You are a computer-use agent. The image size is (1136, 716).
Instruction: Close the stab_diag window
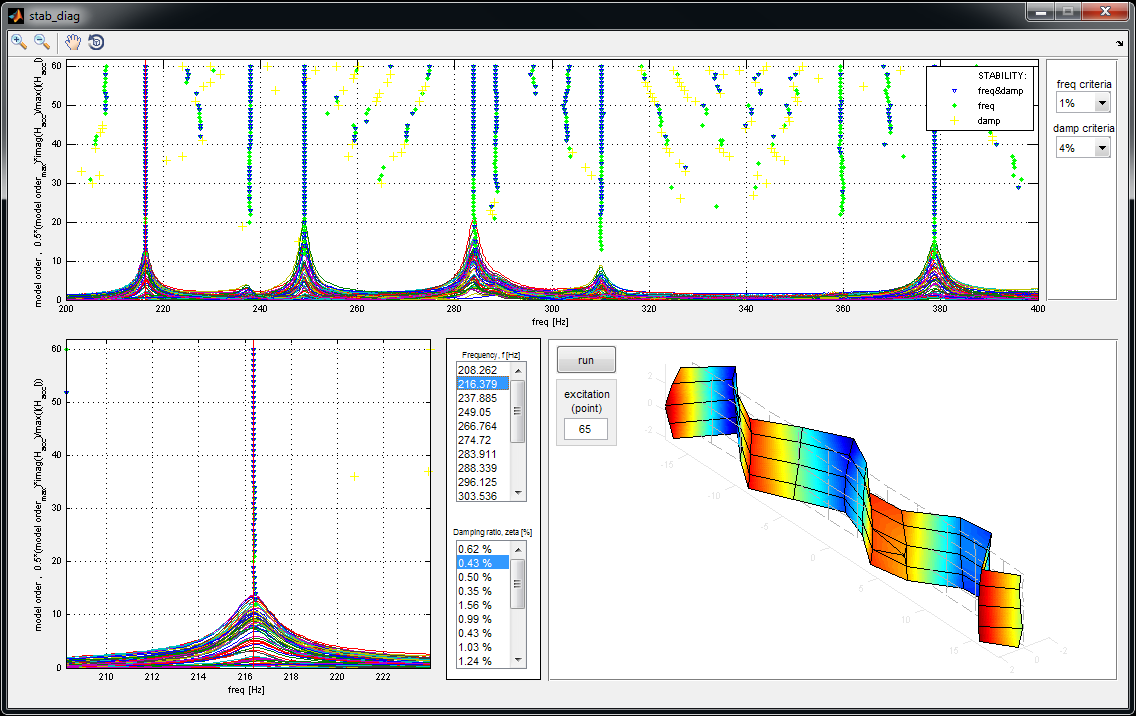[1105, 12]
